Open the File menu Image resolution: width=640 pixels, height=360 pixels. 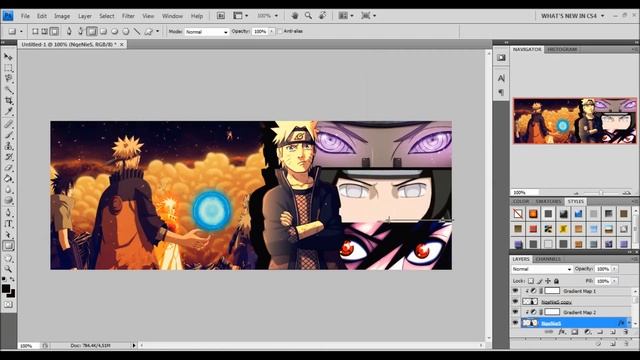point(25,16)
